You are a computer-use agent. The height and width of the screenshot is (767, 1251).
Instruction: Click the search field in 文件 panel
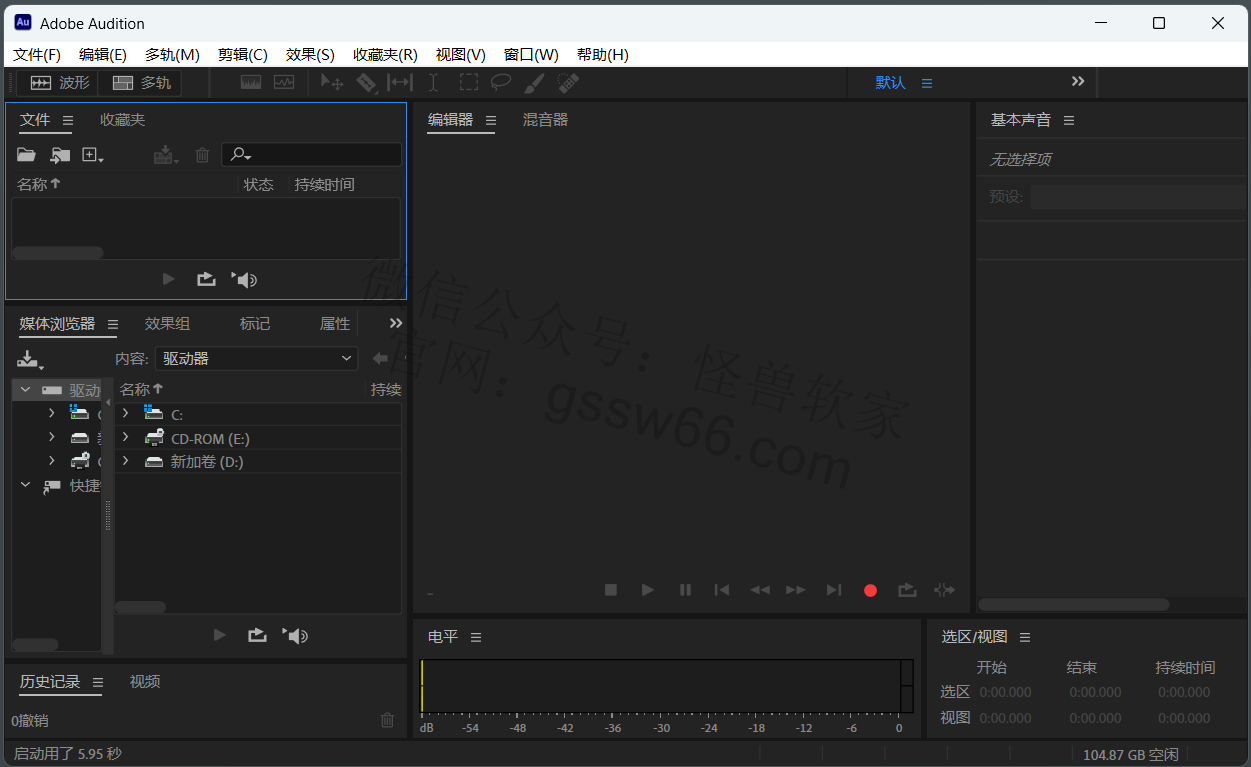coord(311,154)
